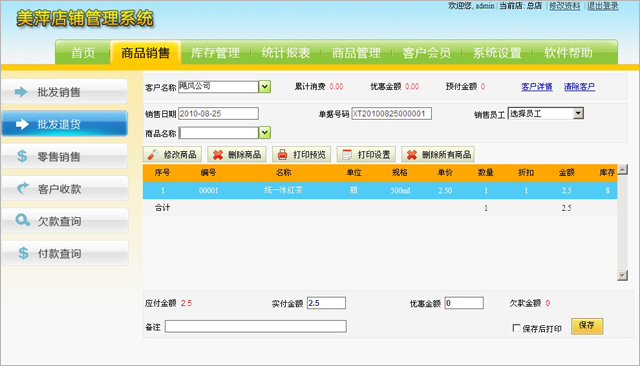Screen dimensions: 640x366
Task: Open the 客户名称 dropdown arrow
Action: (264, 87)
